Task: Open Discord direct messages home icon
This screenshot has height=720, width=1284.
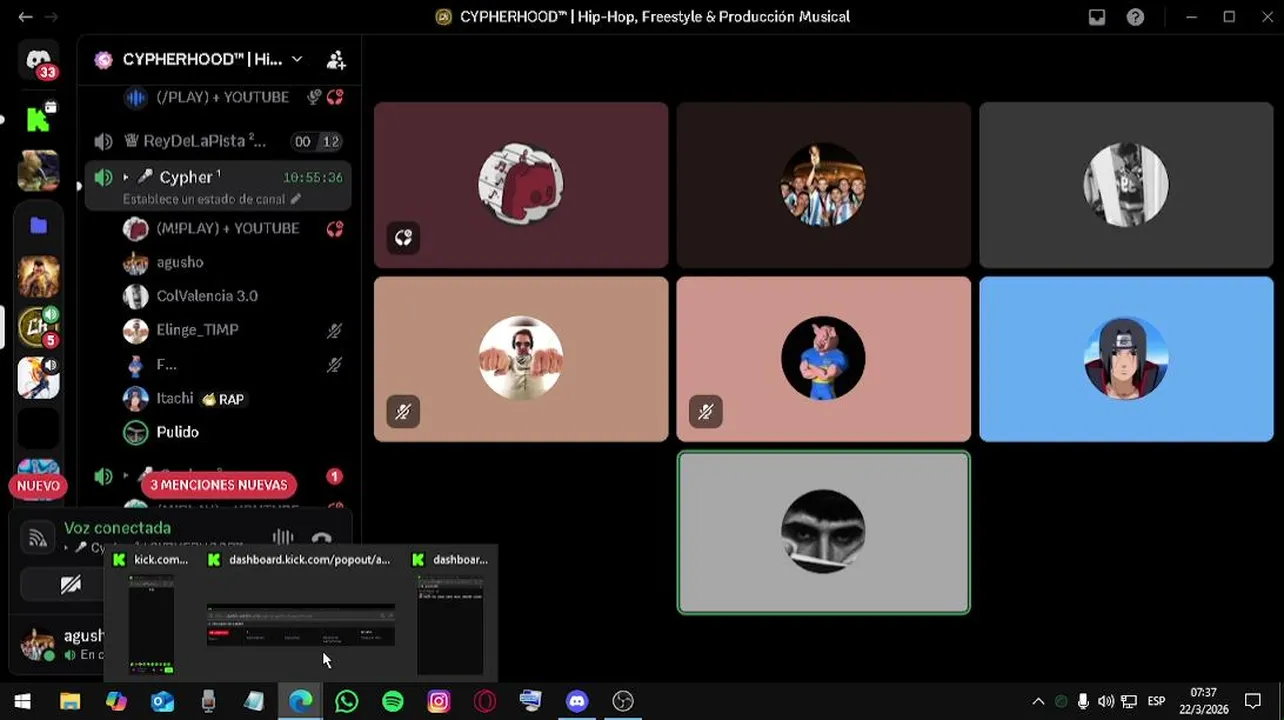Action: (x=39, y=62)
